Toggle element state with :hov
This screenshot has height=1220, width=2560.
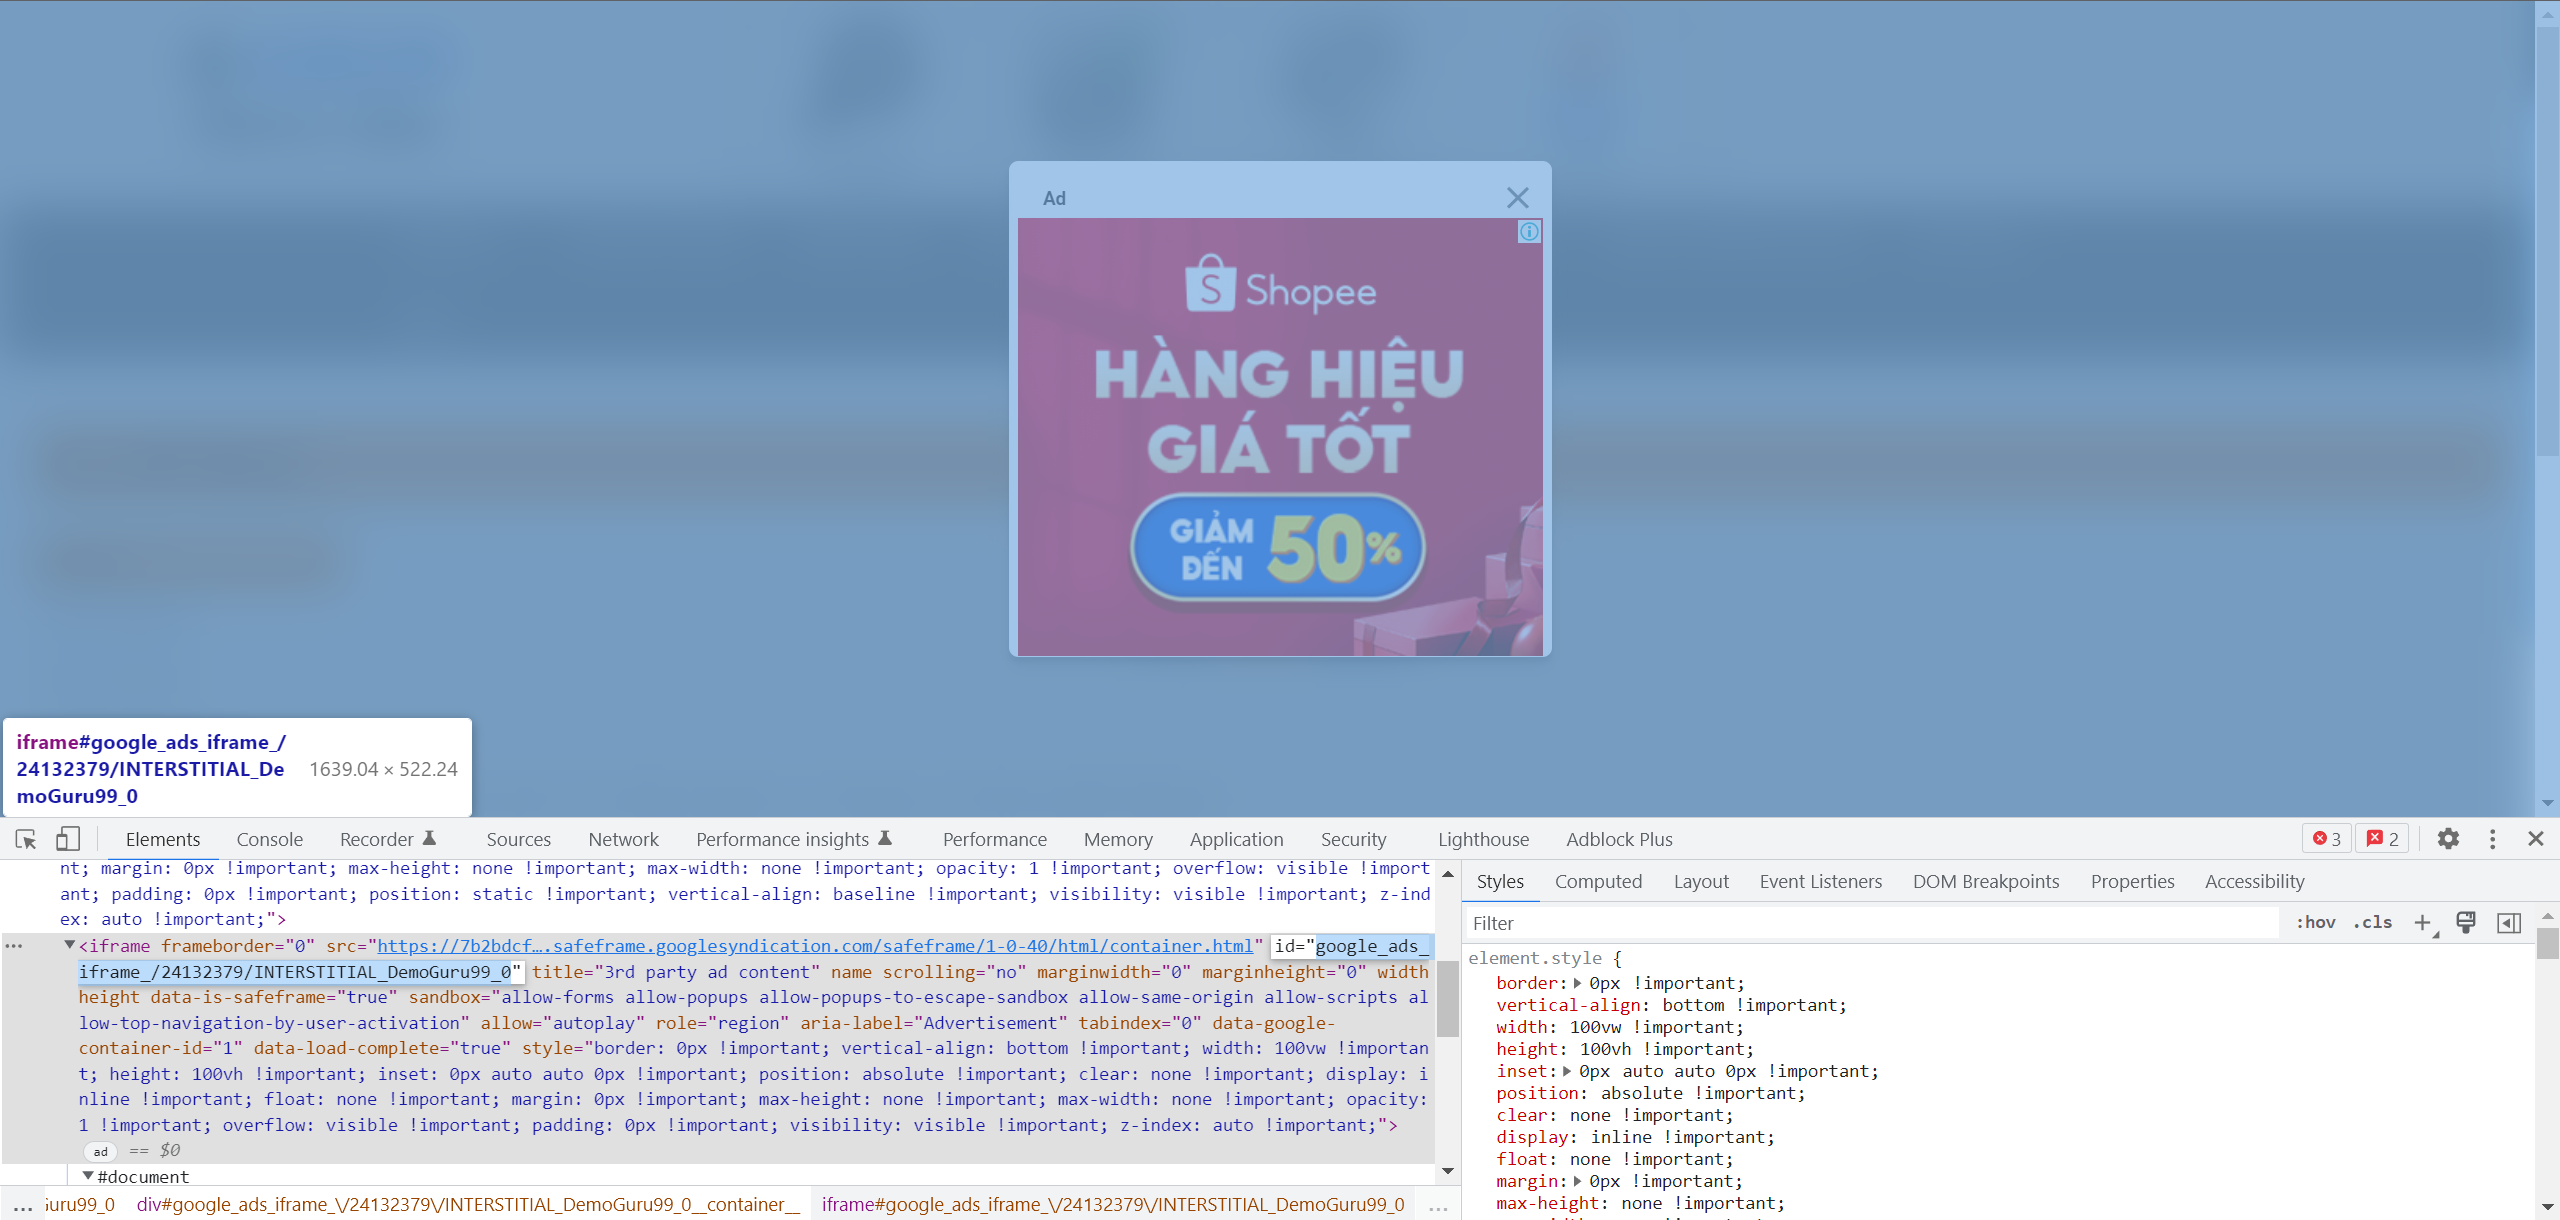point(2315,922)
